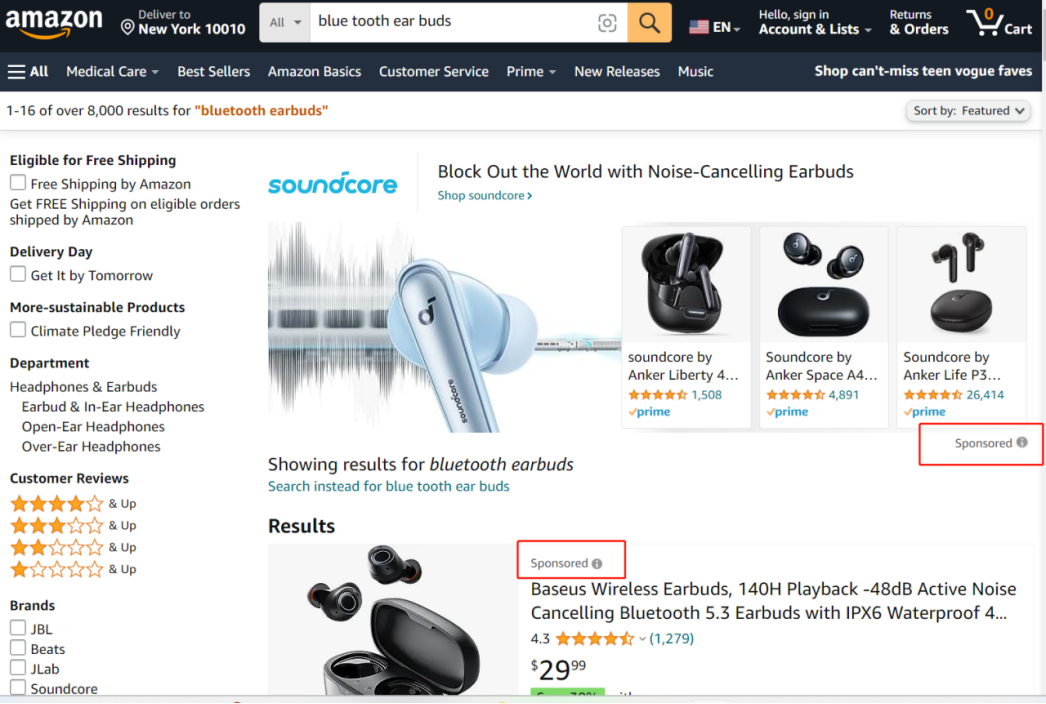Open New Releases from the navigation bar

(x=617, y=71)
